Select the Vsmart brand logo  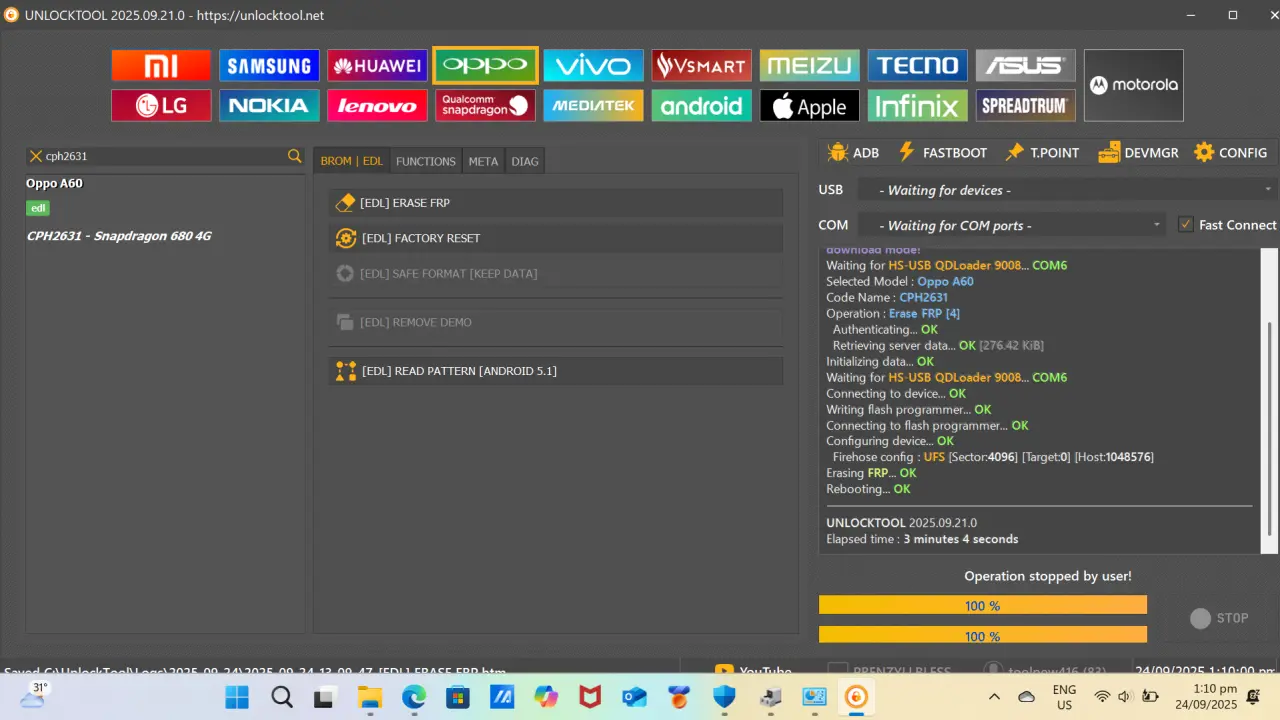tap(701, 66)
